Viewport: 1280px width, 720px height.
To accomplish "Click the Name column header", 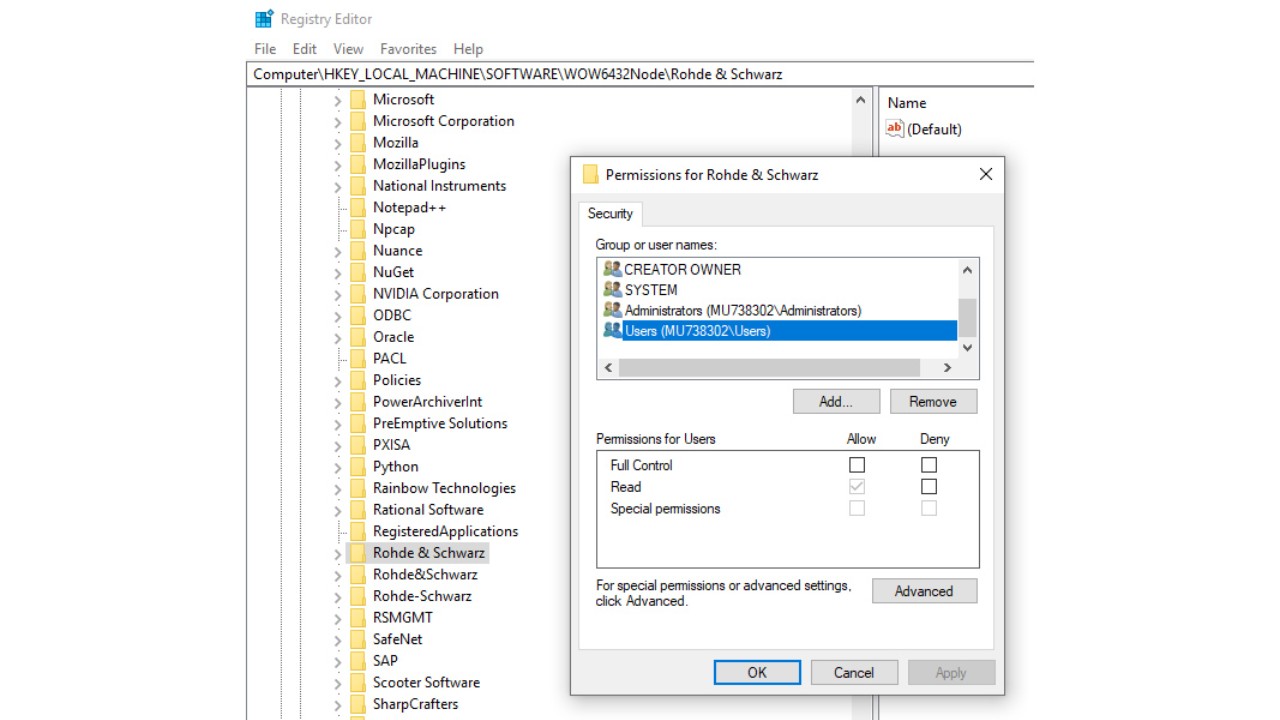I will [x=907, y=103].
